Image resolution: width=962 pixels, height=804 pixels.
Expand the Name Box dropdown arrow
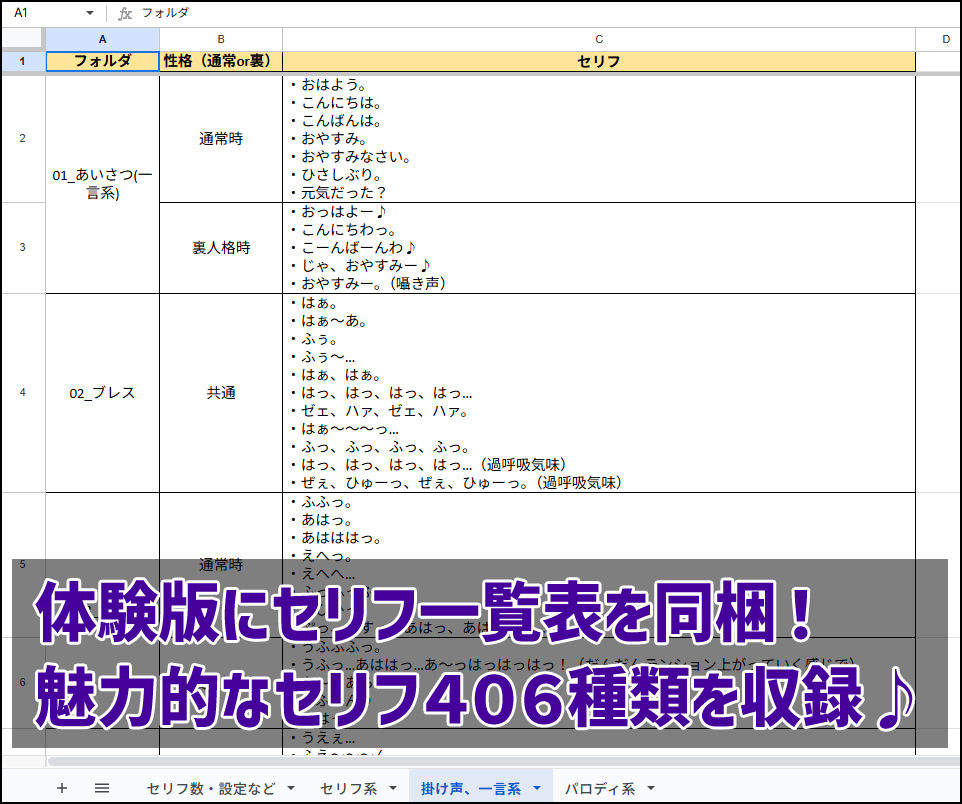90,13
